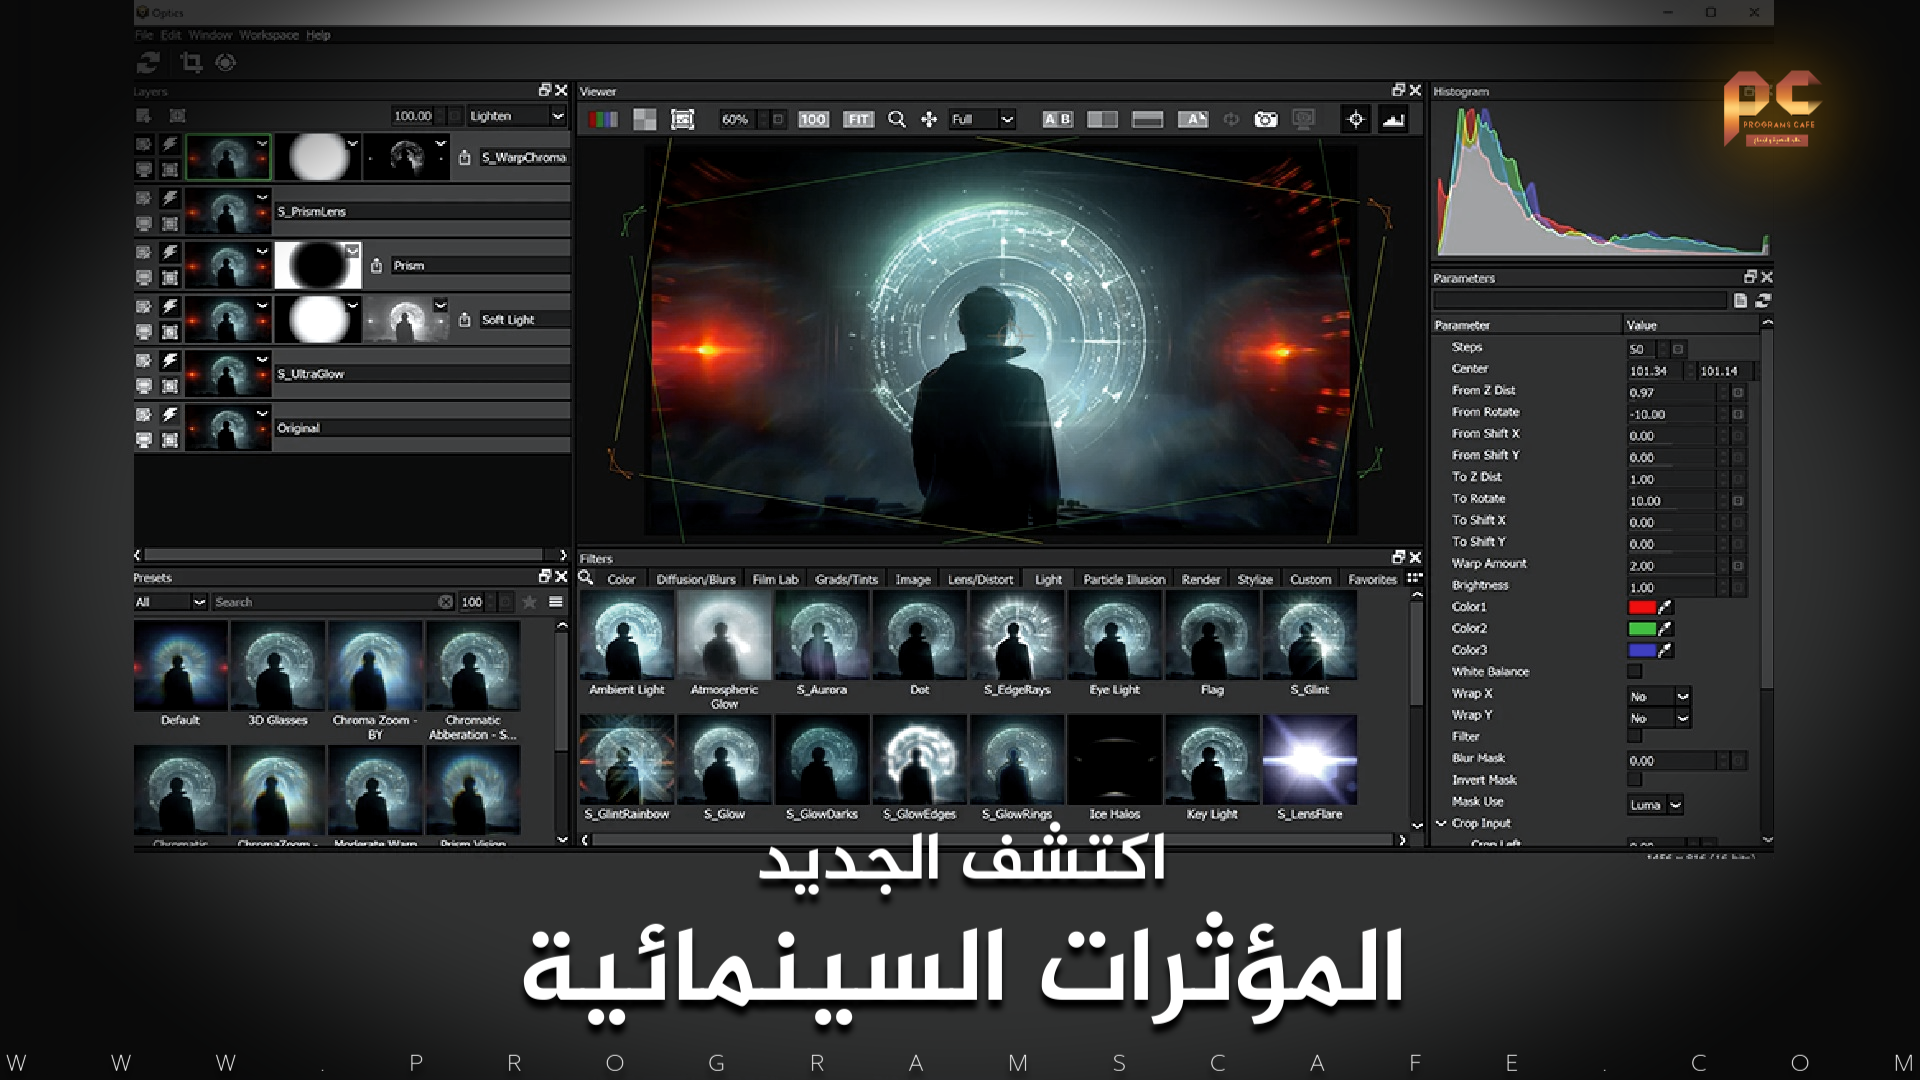Toggle the Invert Mask checkbox
Viewport: 1920px width, 1080px height.
coord(1634,780)
